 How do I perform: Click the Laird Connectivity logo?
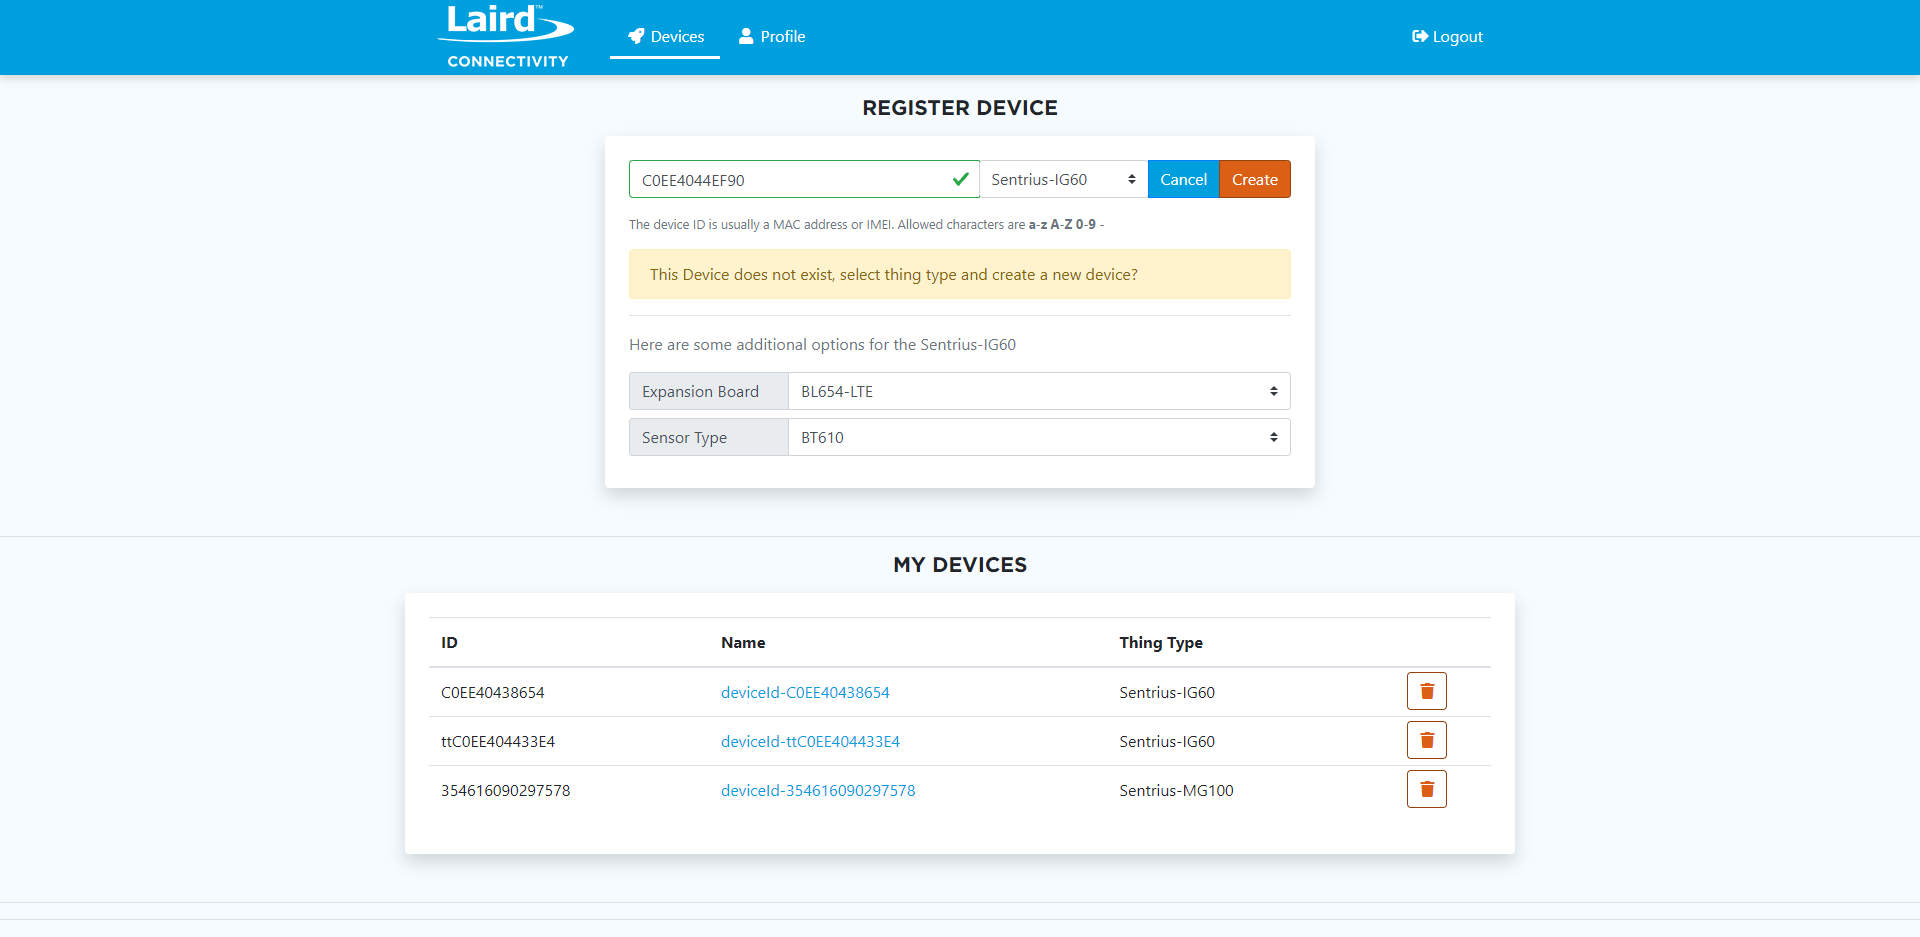tap(507, 37)
